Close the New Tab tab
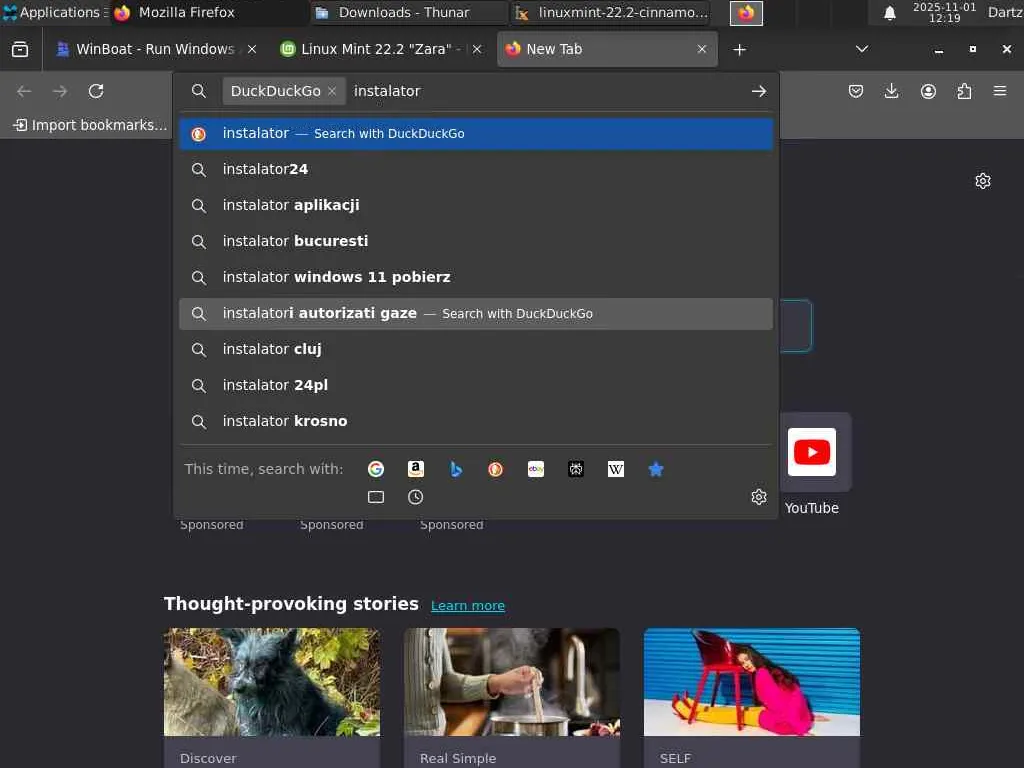Viewport: 1024px width, 768px height. [702, 49]
